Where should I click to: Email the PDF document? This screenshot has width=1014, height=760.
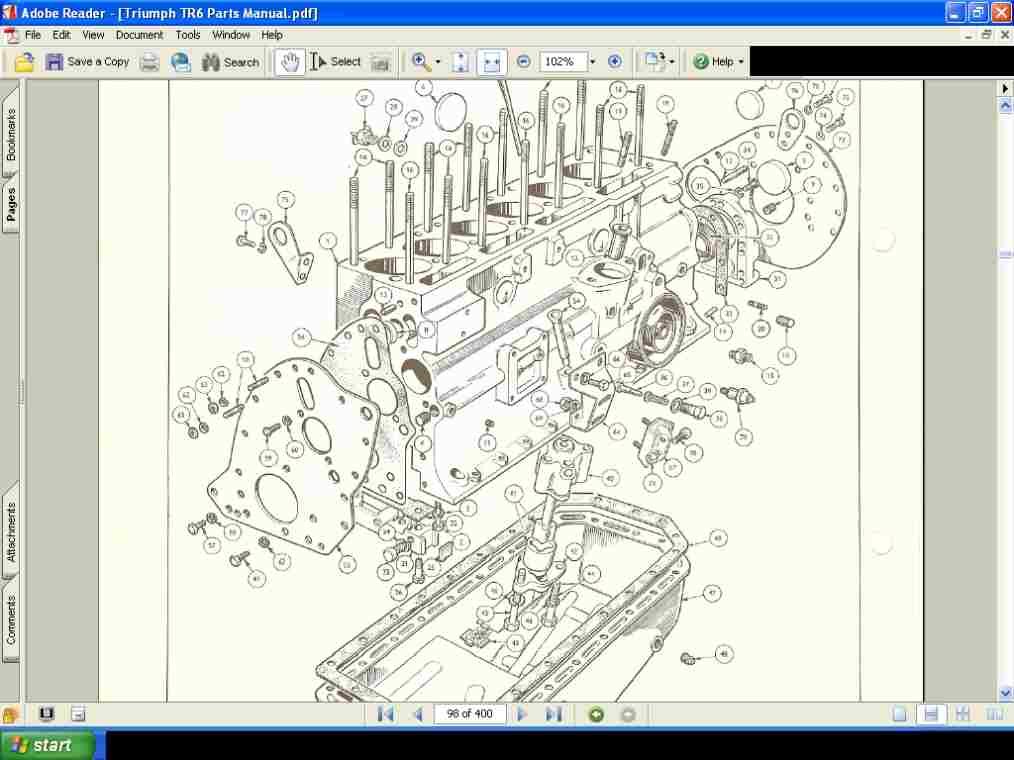tap(180, 61)
